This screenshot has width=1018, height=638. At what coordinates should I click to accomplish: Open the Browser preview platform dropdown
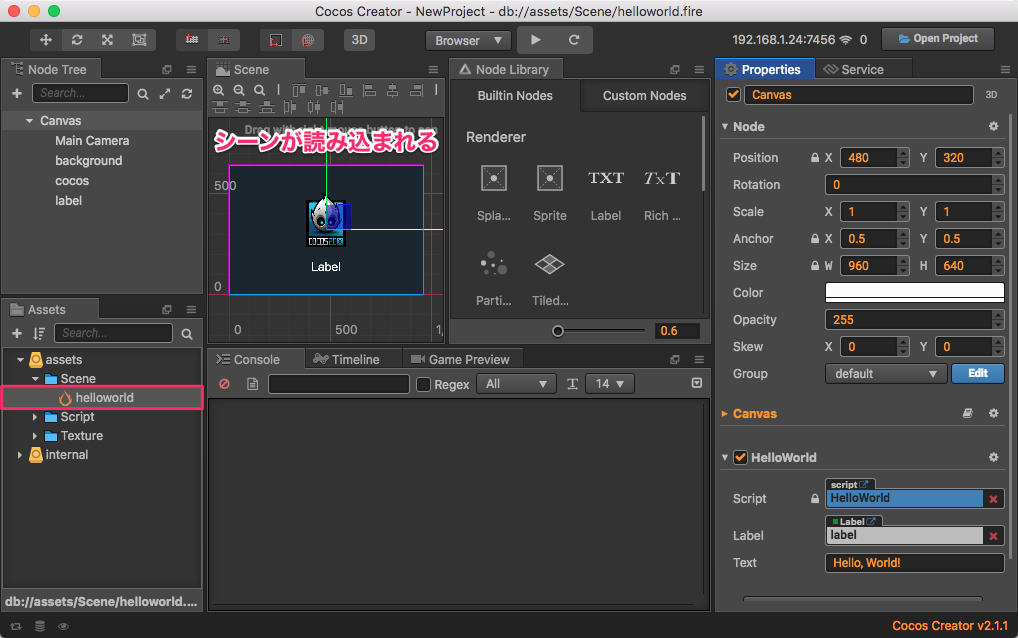click(x=468, y=40)
